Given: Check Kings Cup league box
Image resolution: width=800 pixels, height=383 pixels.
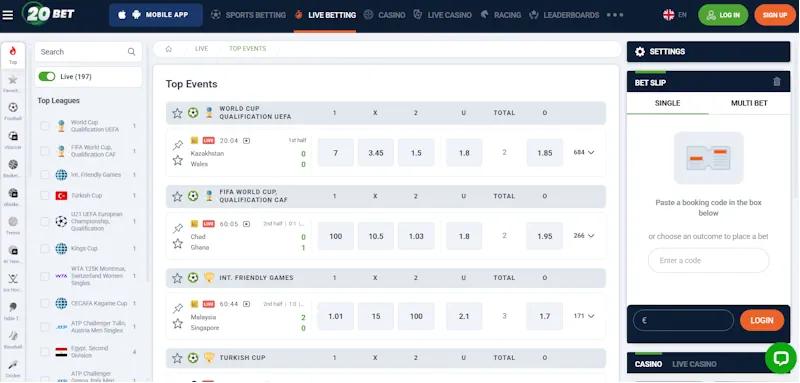Looking at the screenshot, I should (x=45, y=248).
